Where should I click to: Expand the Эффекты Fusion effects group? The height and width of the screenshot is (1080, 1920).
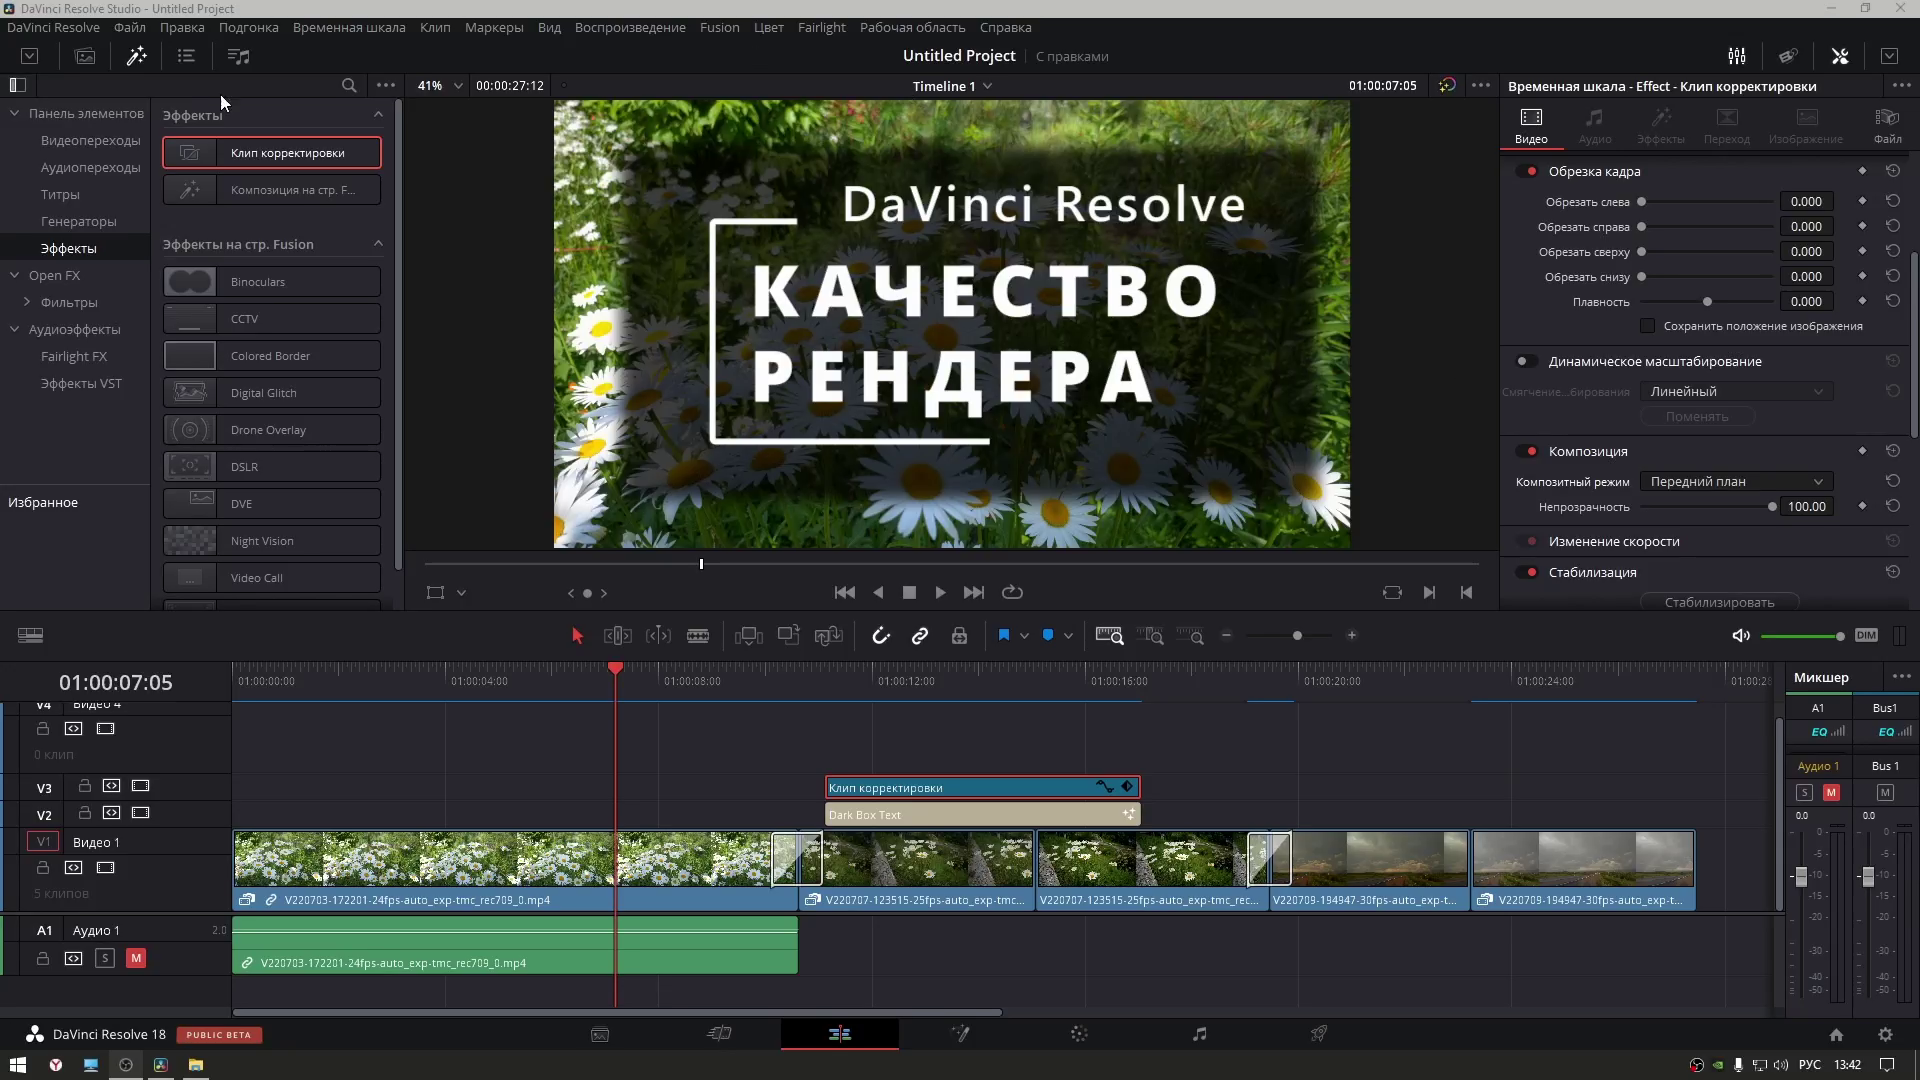380,244
